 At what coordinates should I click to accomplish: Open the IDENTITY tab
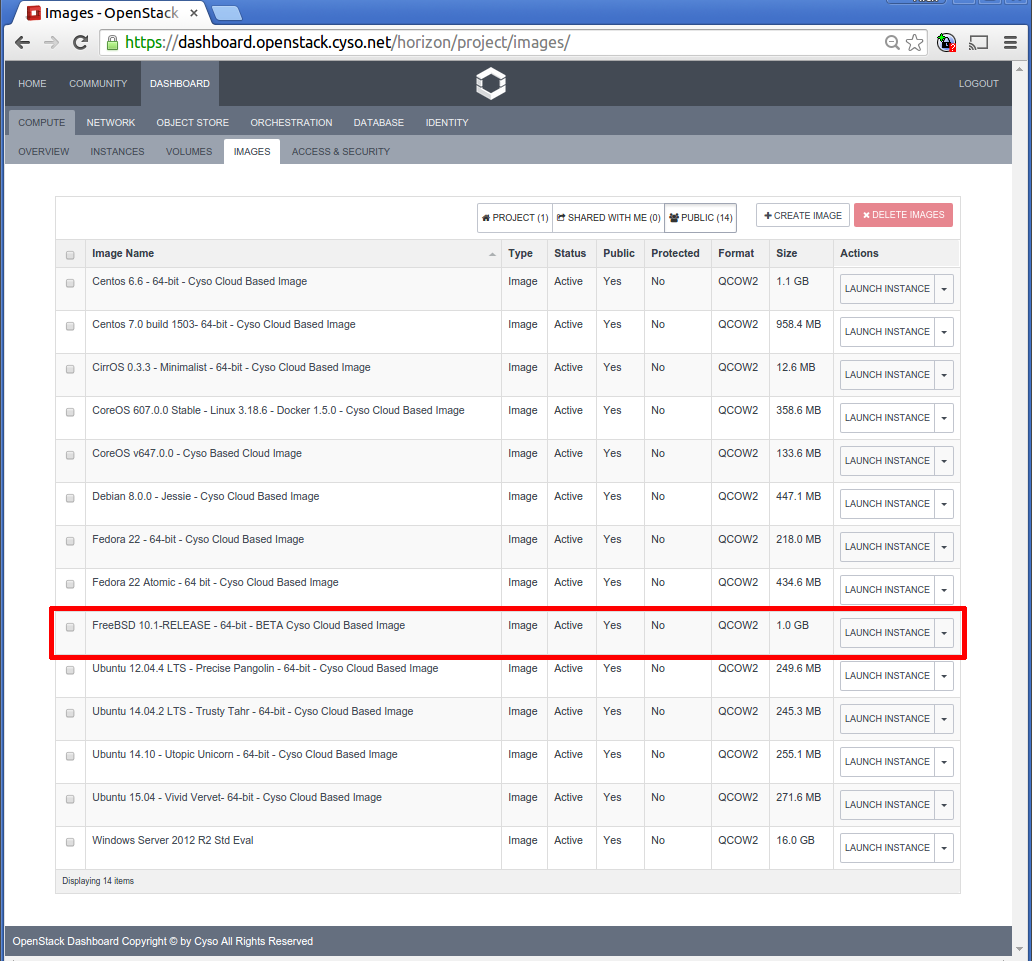[x=447, y=122]
